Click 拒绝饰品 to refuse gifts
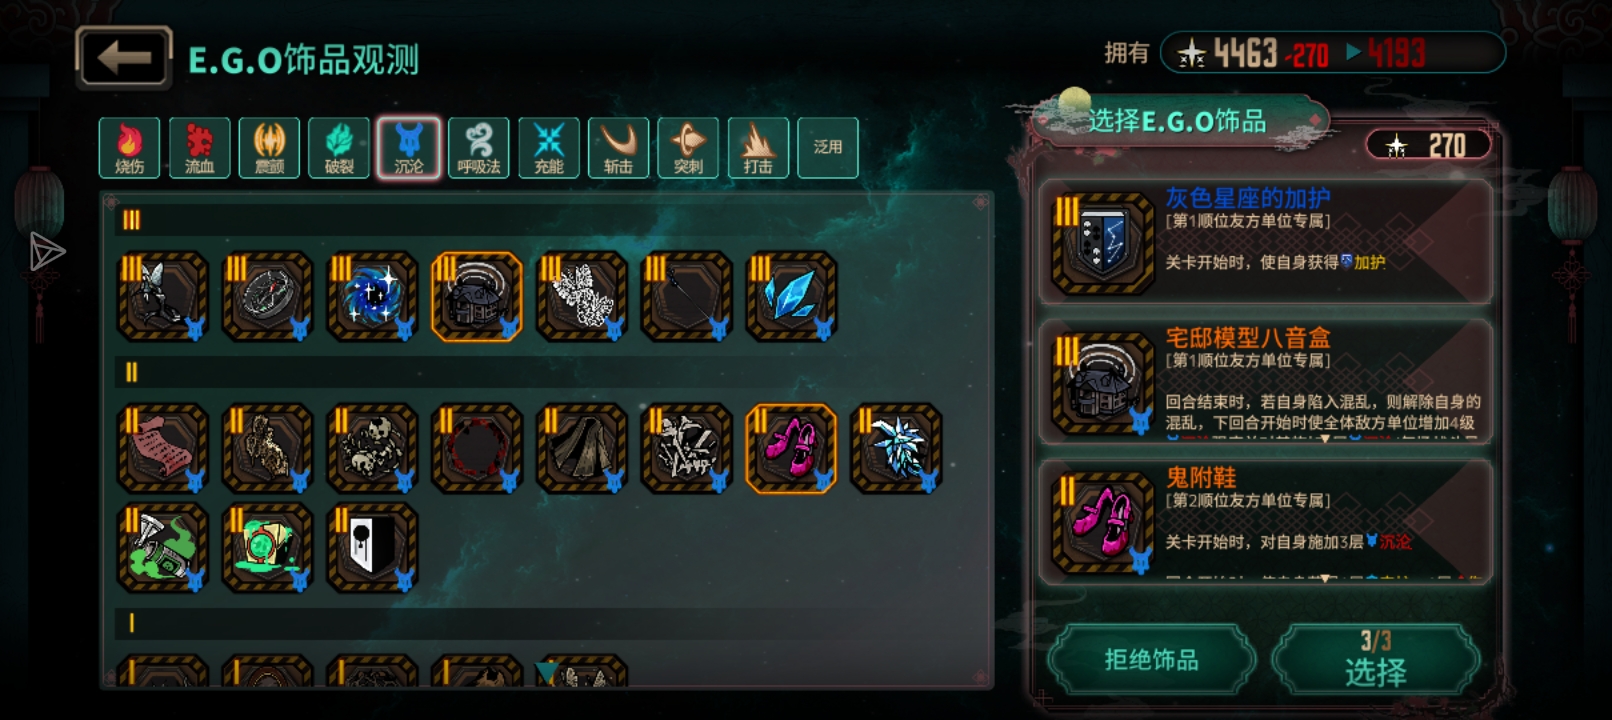This screenshot has height=720, width=1612. tap(1151, 660)
